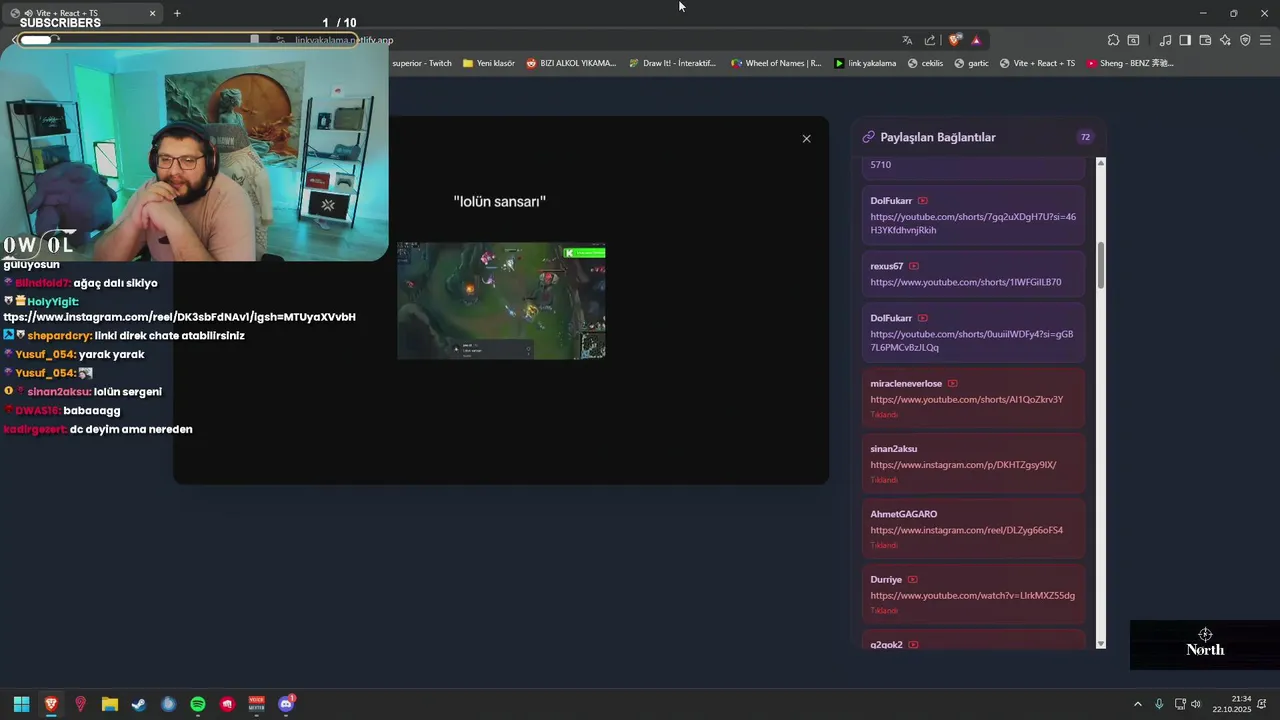The width and height of the screenshot is (1280, 720).
Task: Open Durriye's youtube watch link
Action: 972,596
